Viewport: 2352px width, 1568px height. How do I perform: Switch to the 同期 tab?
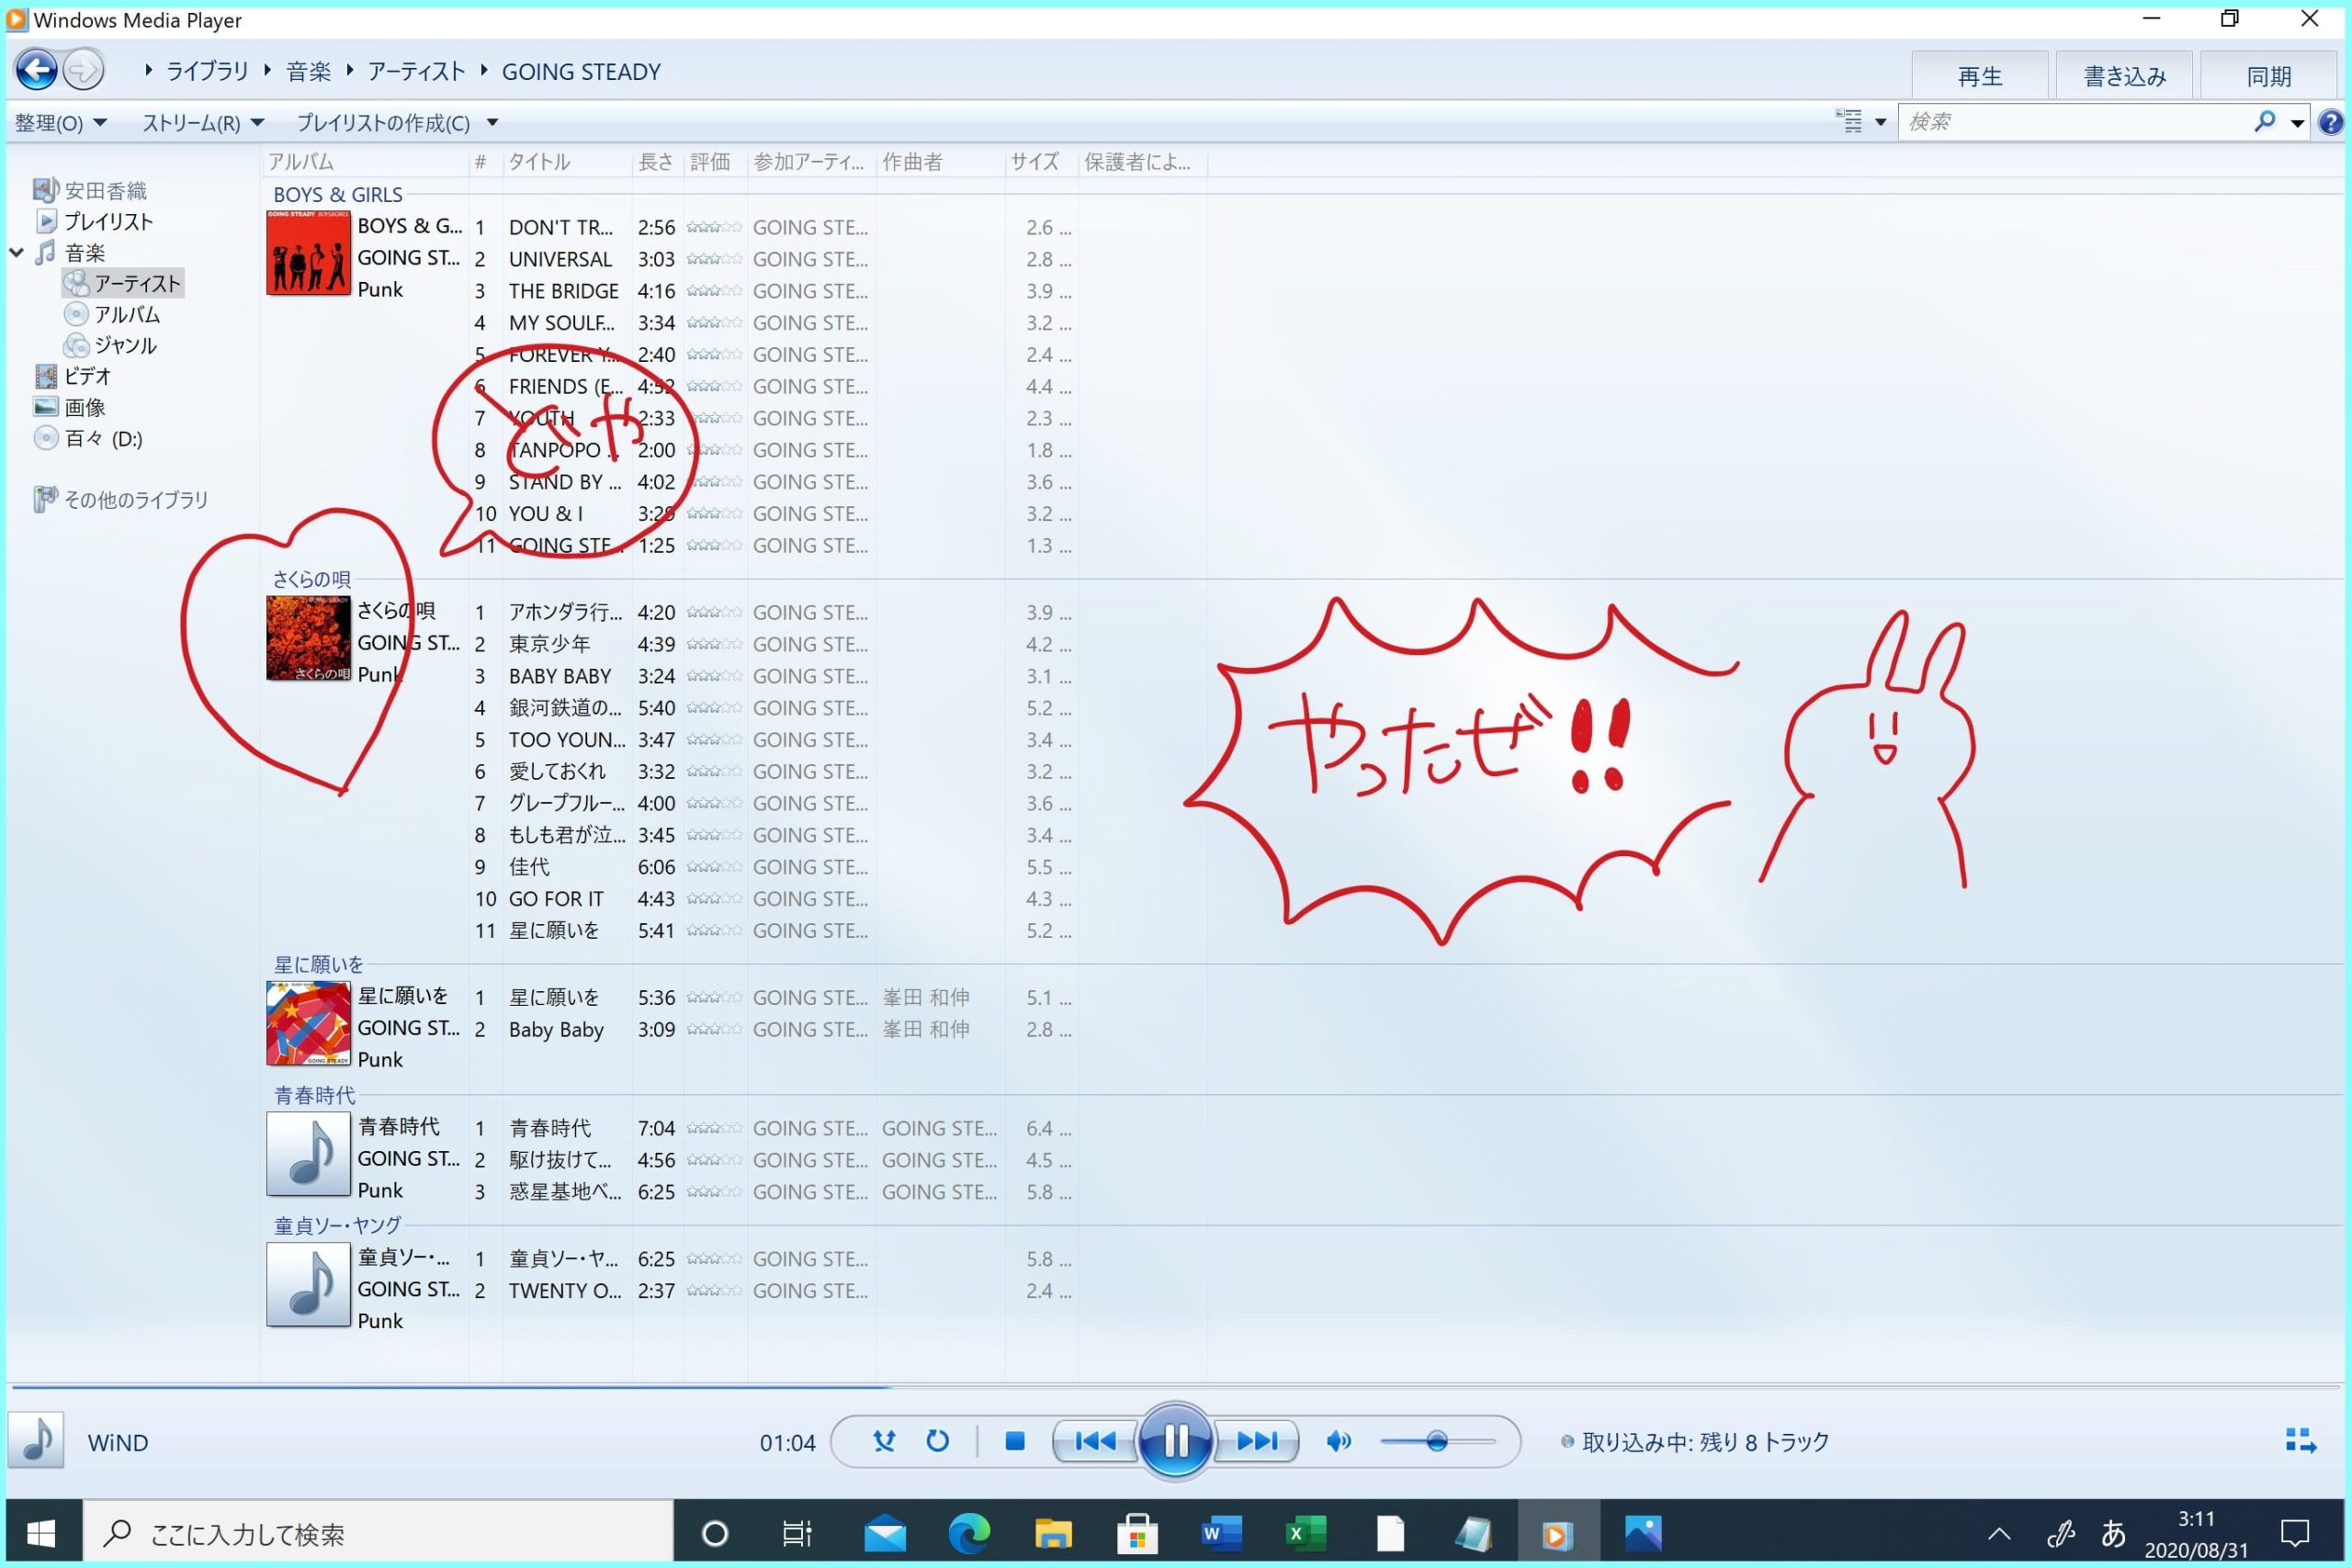tap(2268, 75)
